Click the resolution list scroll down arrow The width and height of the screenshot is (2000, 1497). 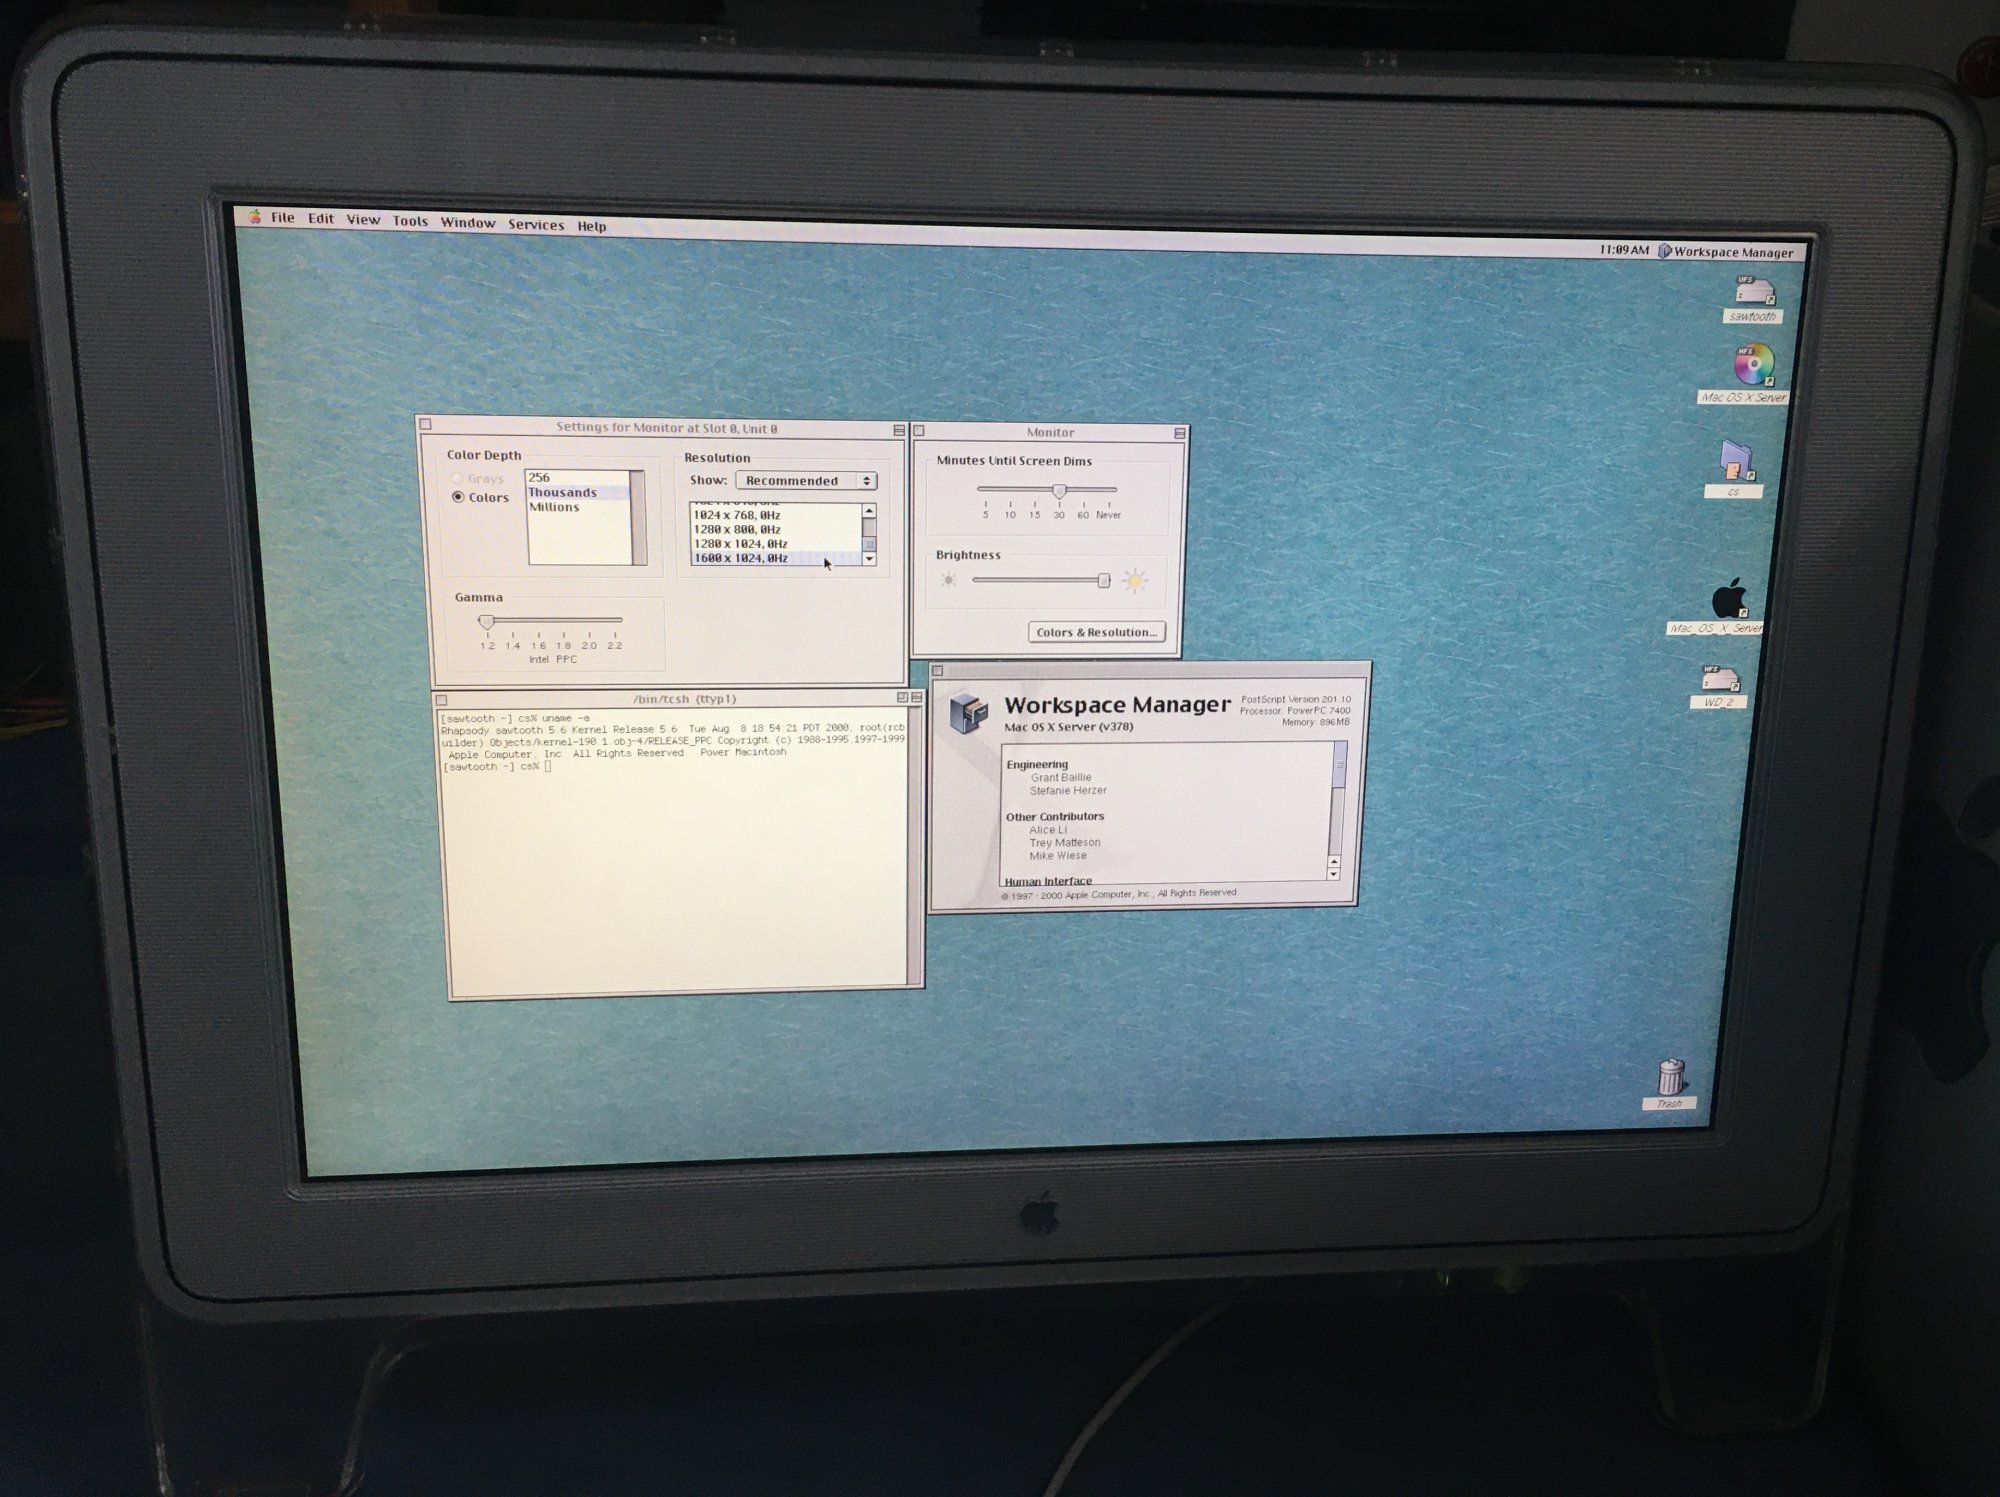[x=869, y=559]
